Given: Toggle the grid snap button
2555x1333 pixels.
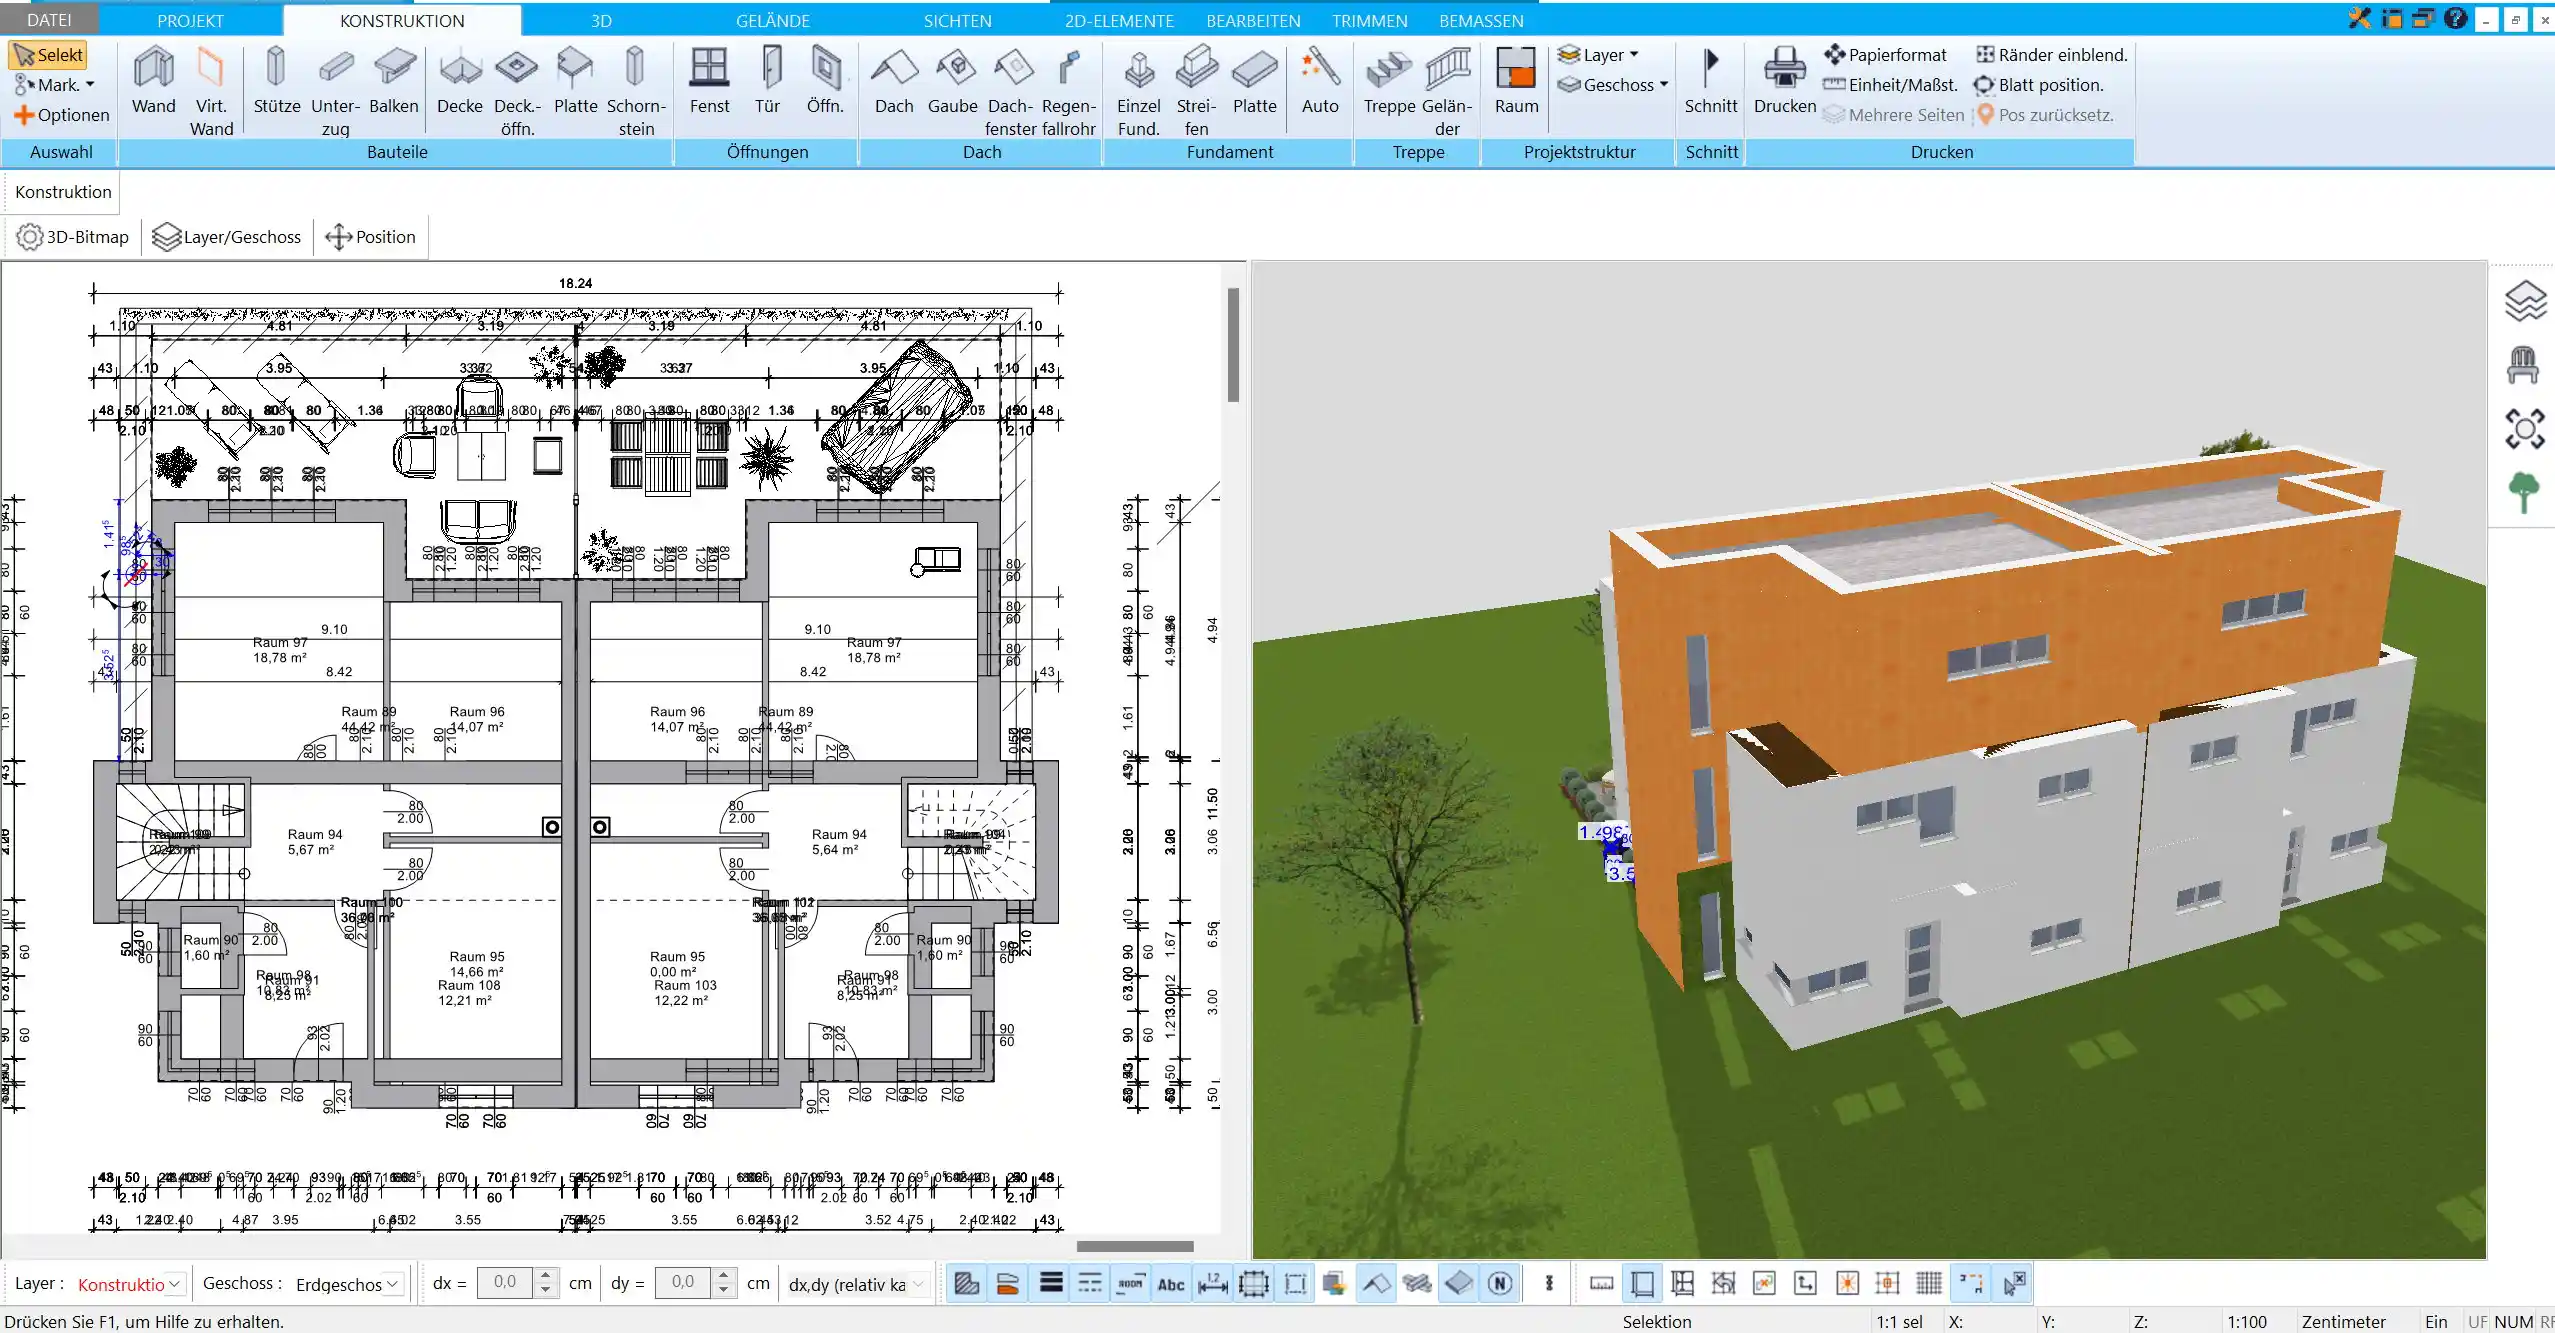Looking at the screenshot, I should coord(1929,1284).
